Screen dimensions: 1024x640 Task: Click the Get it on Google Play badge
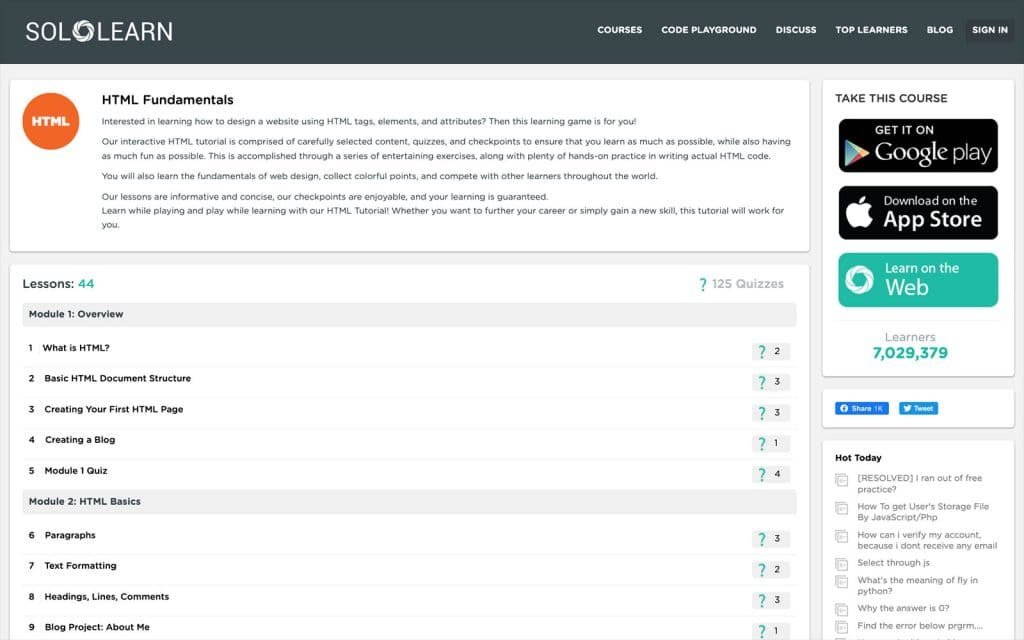[x=917, y=145]
